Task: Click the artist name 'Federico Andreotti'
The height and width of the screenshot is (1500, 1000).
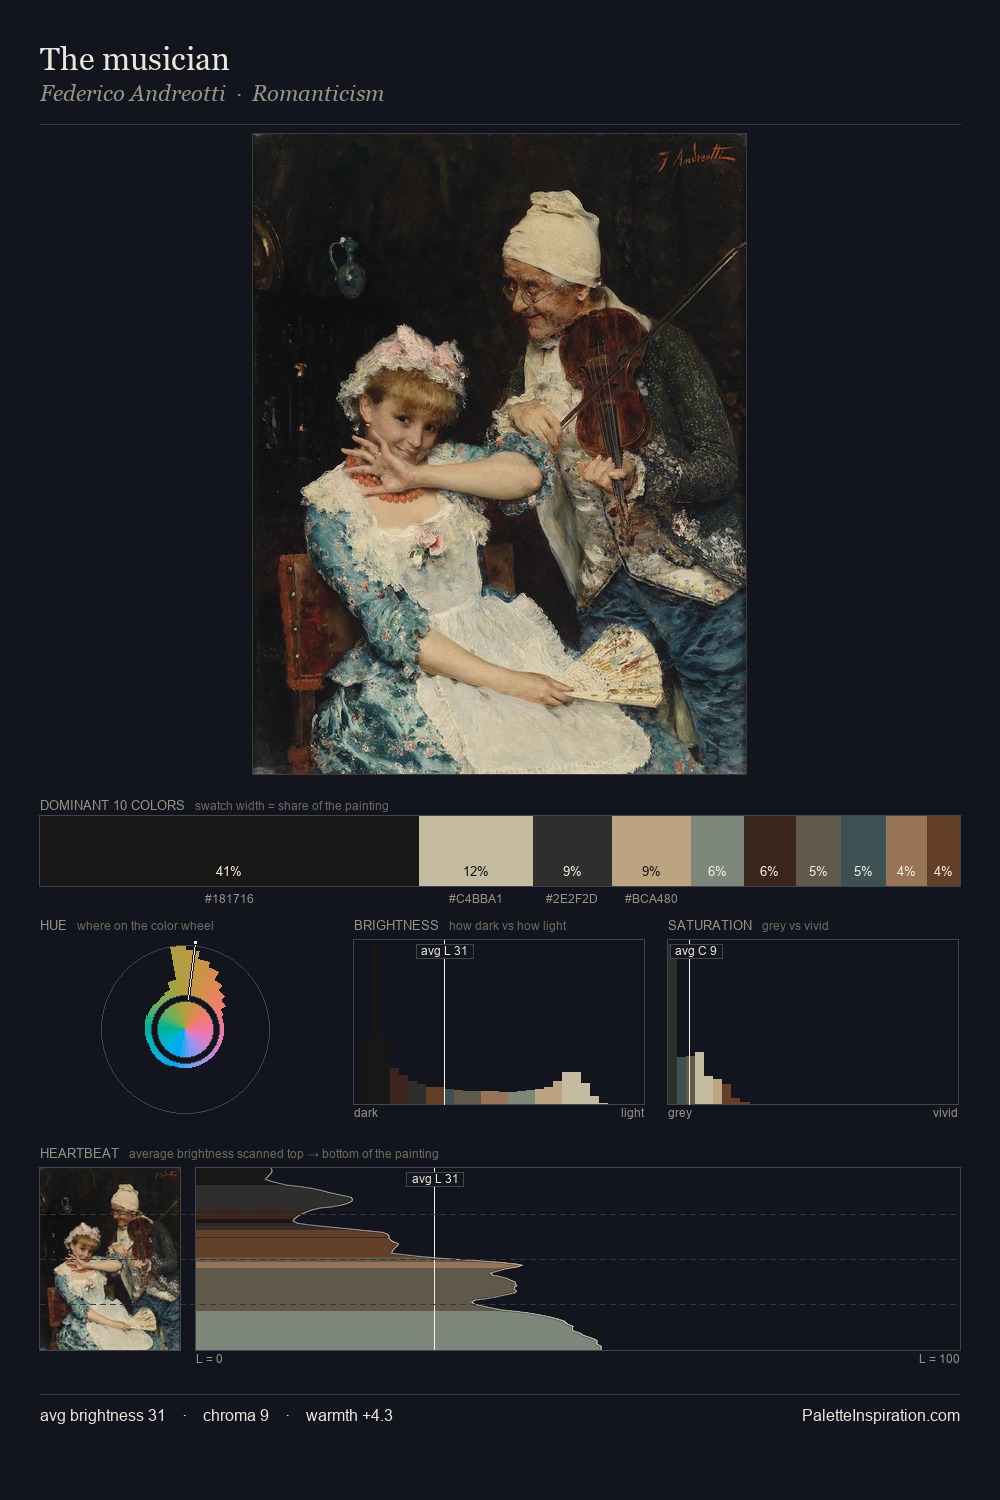Action: (x=133, y=94)
